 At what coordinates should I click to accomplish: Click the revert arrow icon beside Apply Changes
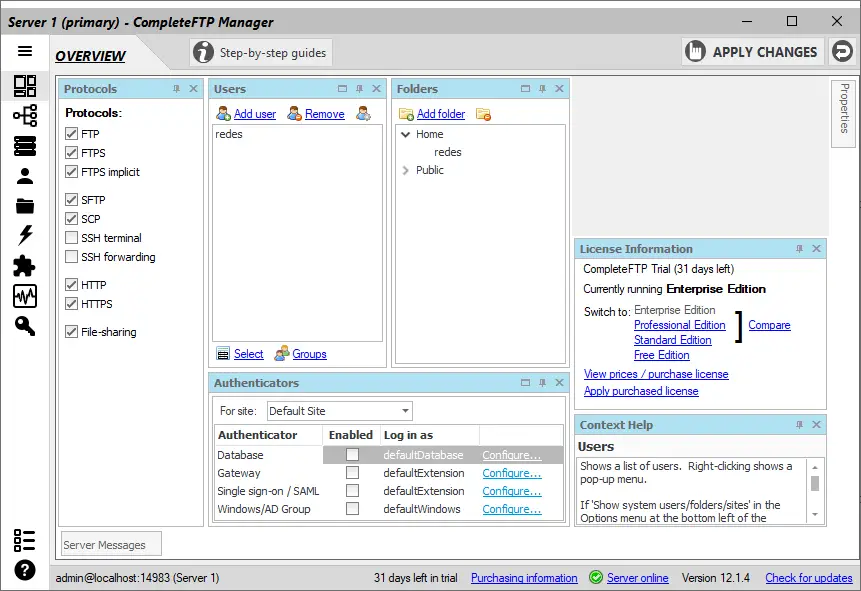(x=842, y=52)
